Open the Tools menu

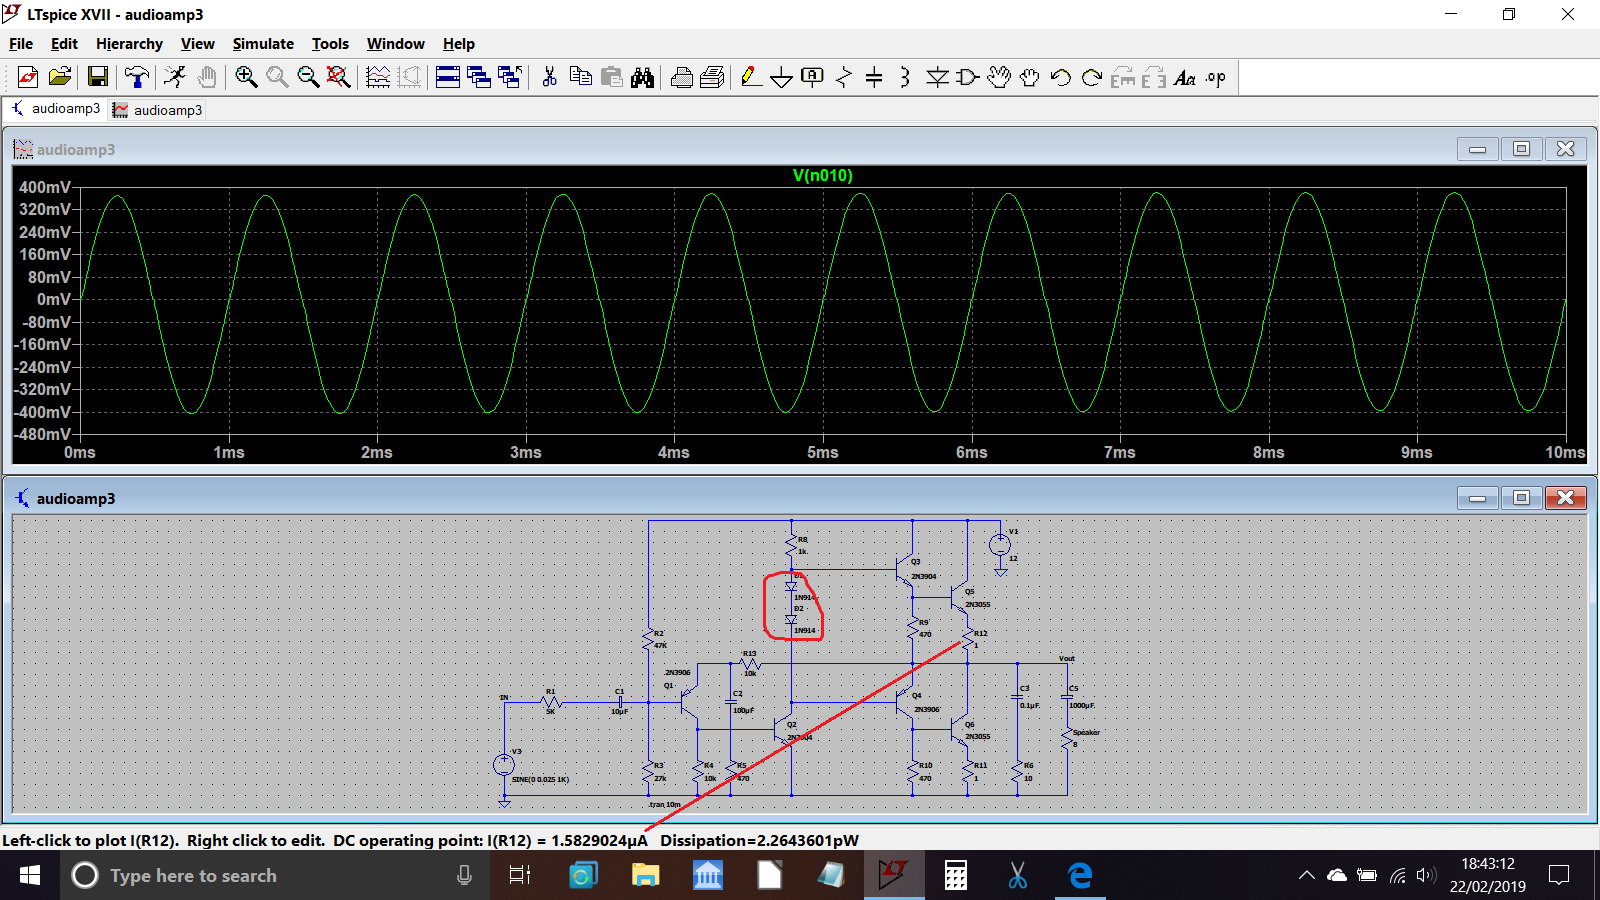330,44
